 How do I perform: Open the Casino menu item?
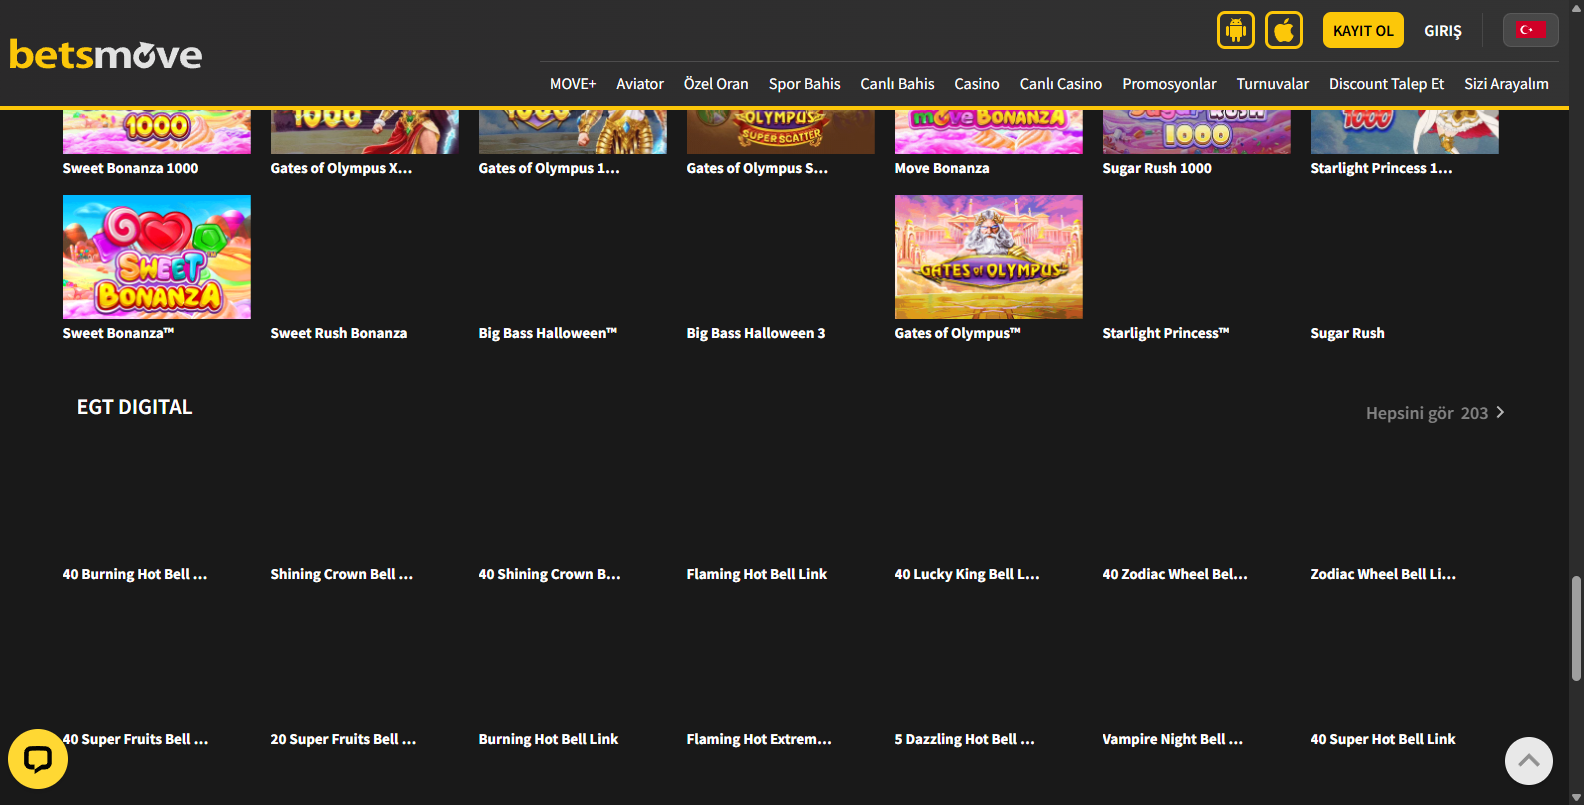coord(976,84)
